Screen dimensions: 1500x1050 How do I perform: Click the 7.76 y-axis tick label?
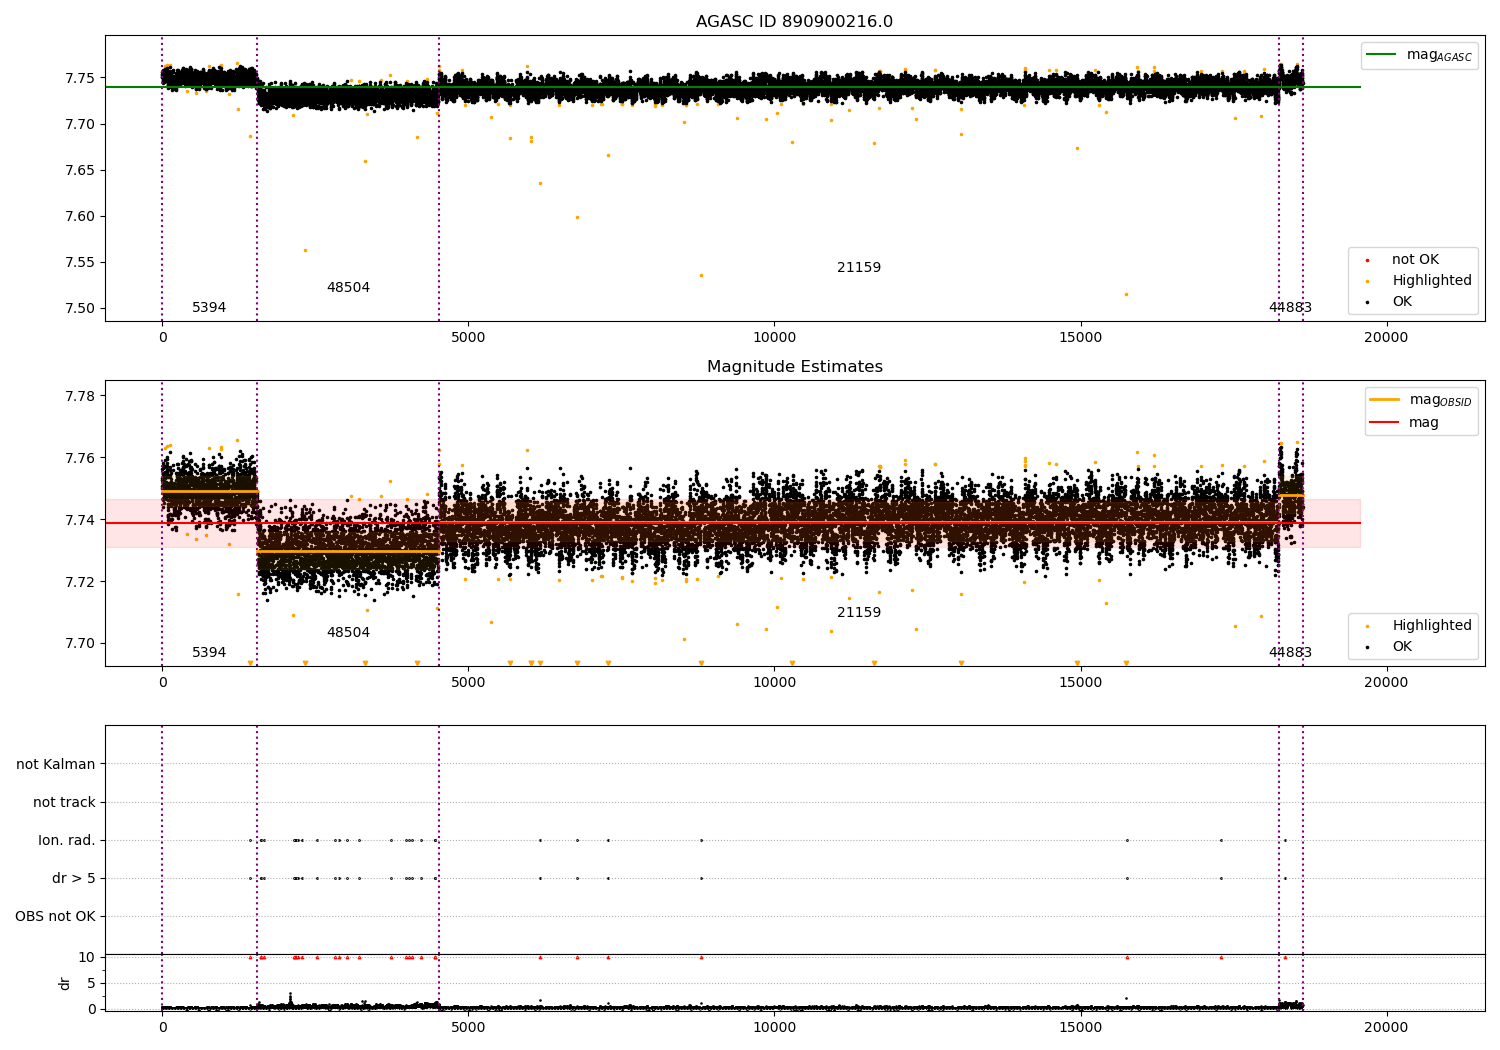(81, 458)
